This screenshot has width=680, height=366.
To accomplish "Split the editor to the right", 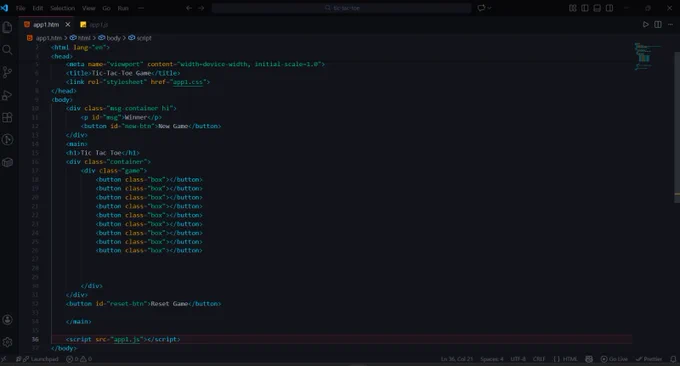I will coord(658,24).
